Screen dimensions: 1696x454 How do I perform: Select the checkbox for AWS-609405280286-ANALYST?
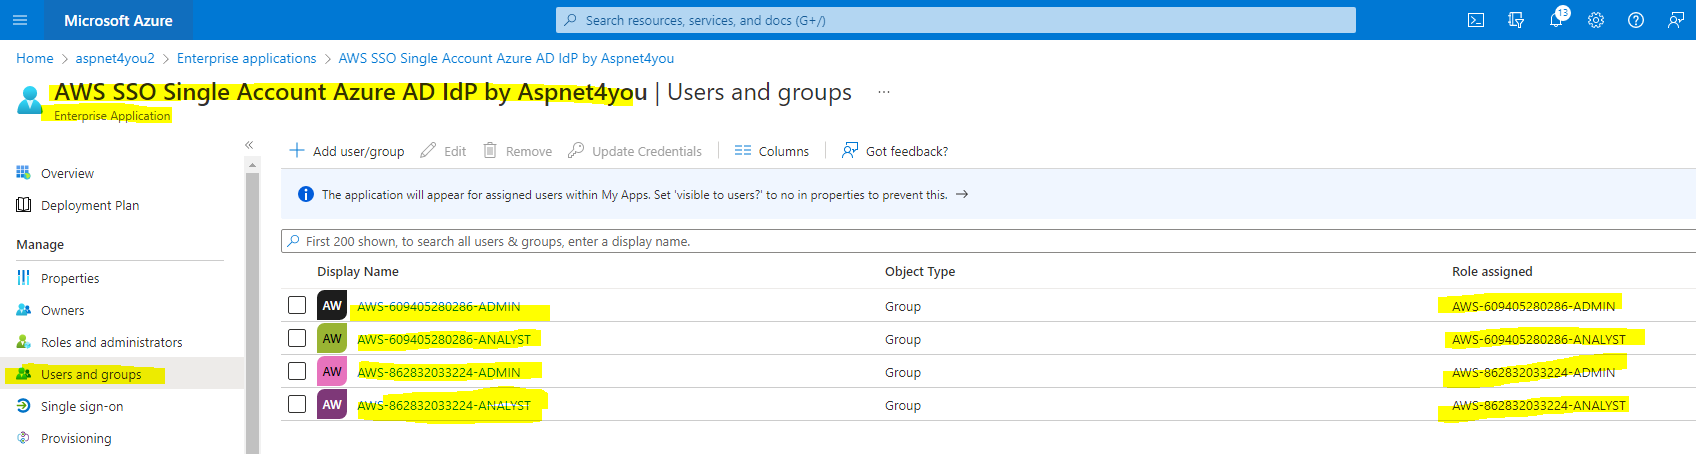coord(297,338)
